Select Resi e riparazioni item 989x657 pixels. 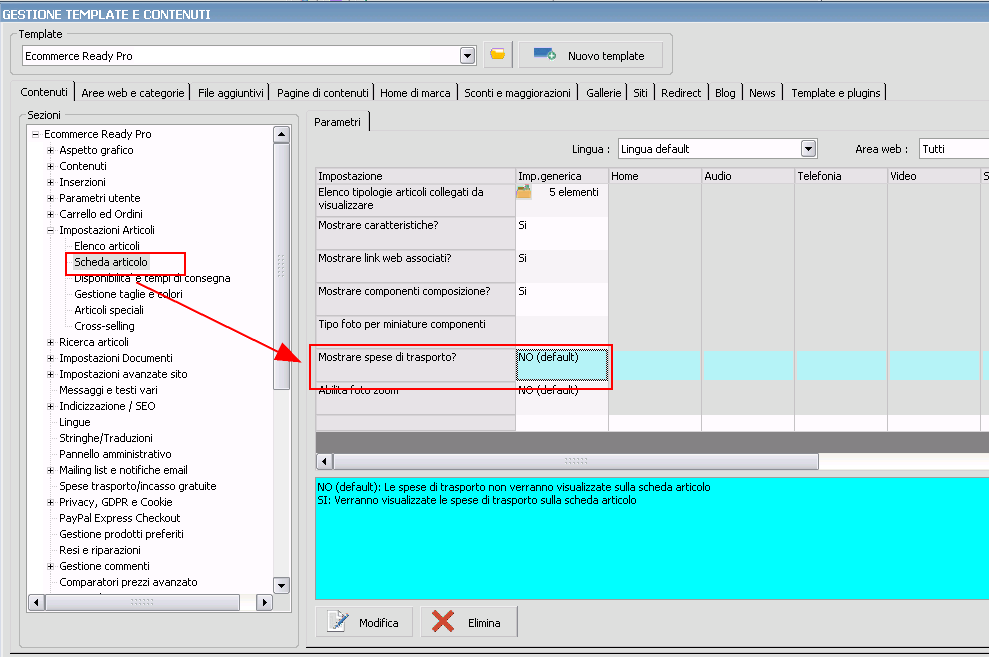(100, 550)
